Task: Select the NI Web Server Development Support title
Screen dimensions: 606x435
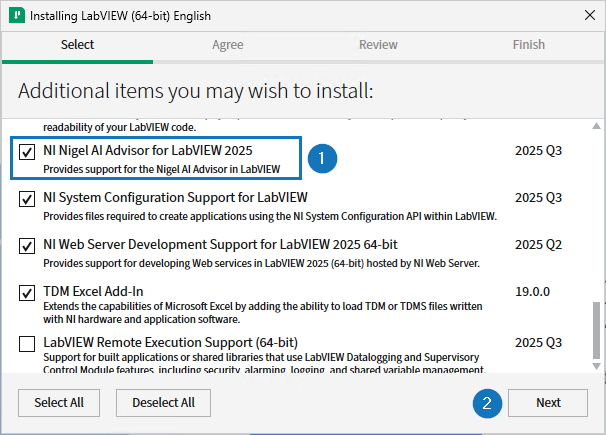Action: tap(220, 245)
